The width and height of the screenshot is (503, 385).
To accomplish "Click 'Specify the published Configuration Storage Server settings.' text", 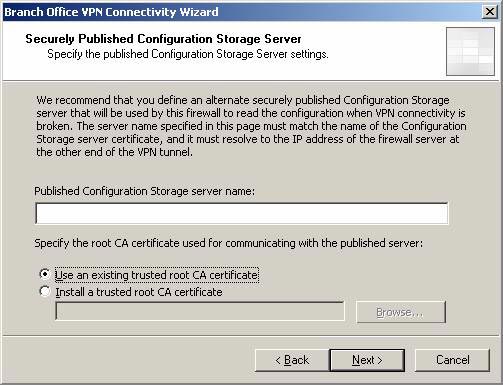I will [x=188, y=54].
